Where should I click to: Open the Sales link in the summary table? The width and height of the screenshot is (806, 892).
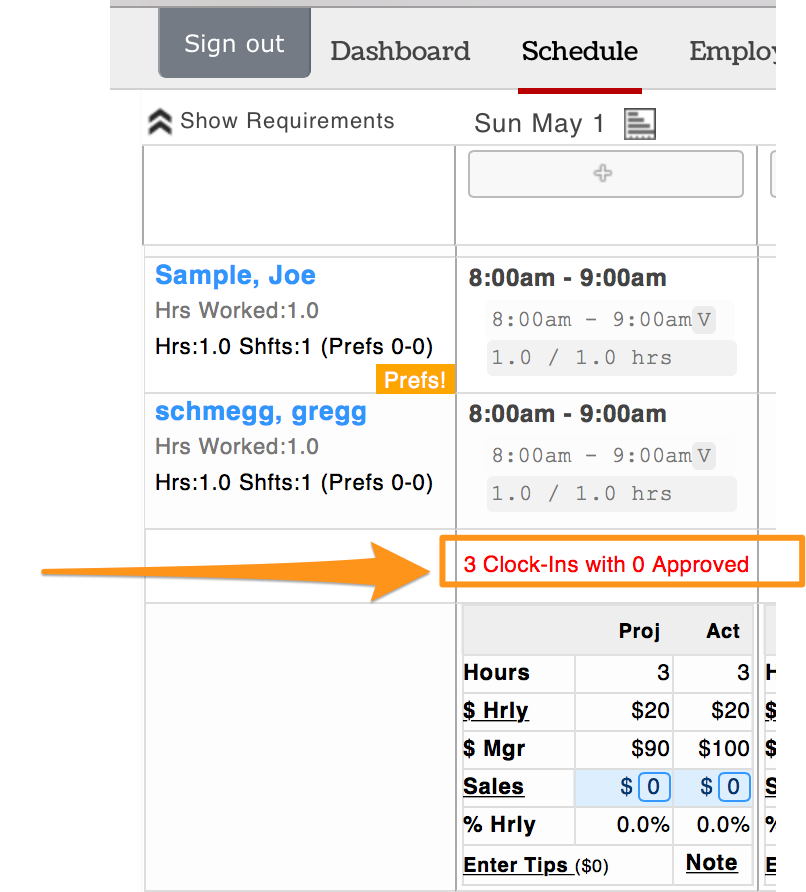493,786
